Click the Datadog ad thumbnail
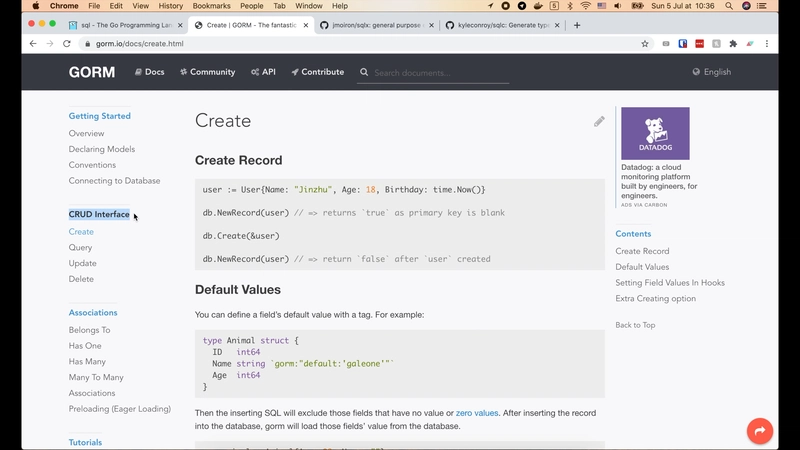 pyautogui.click(x=655, y=133)
